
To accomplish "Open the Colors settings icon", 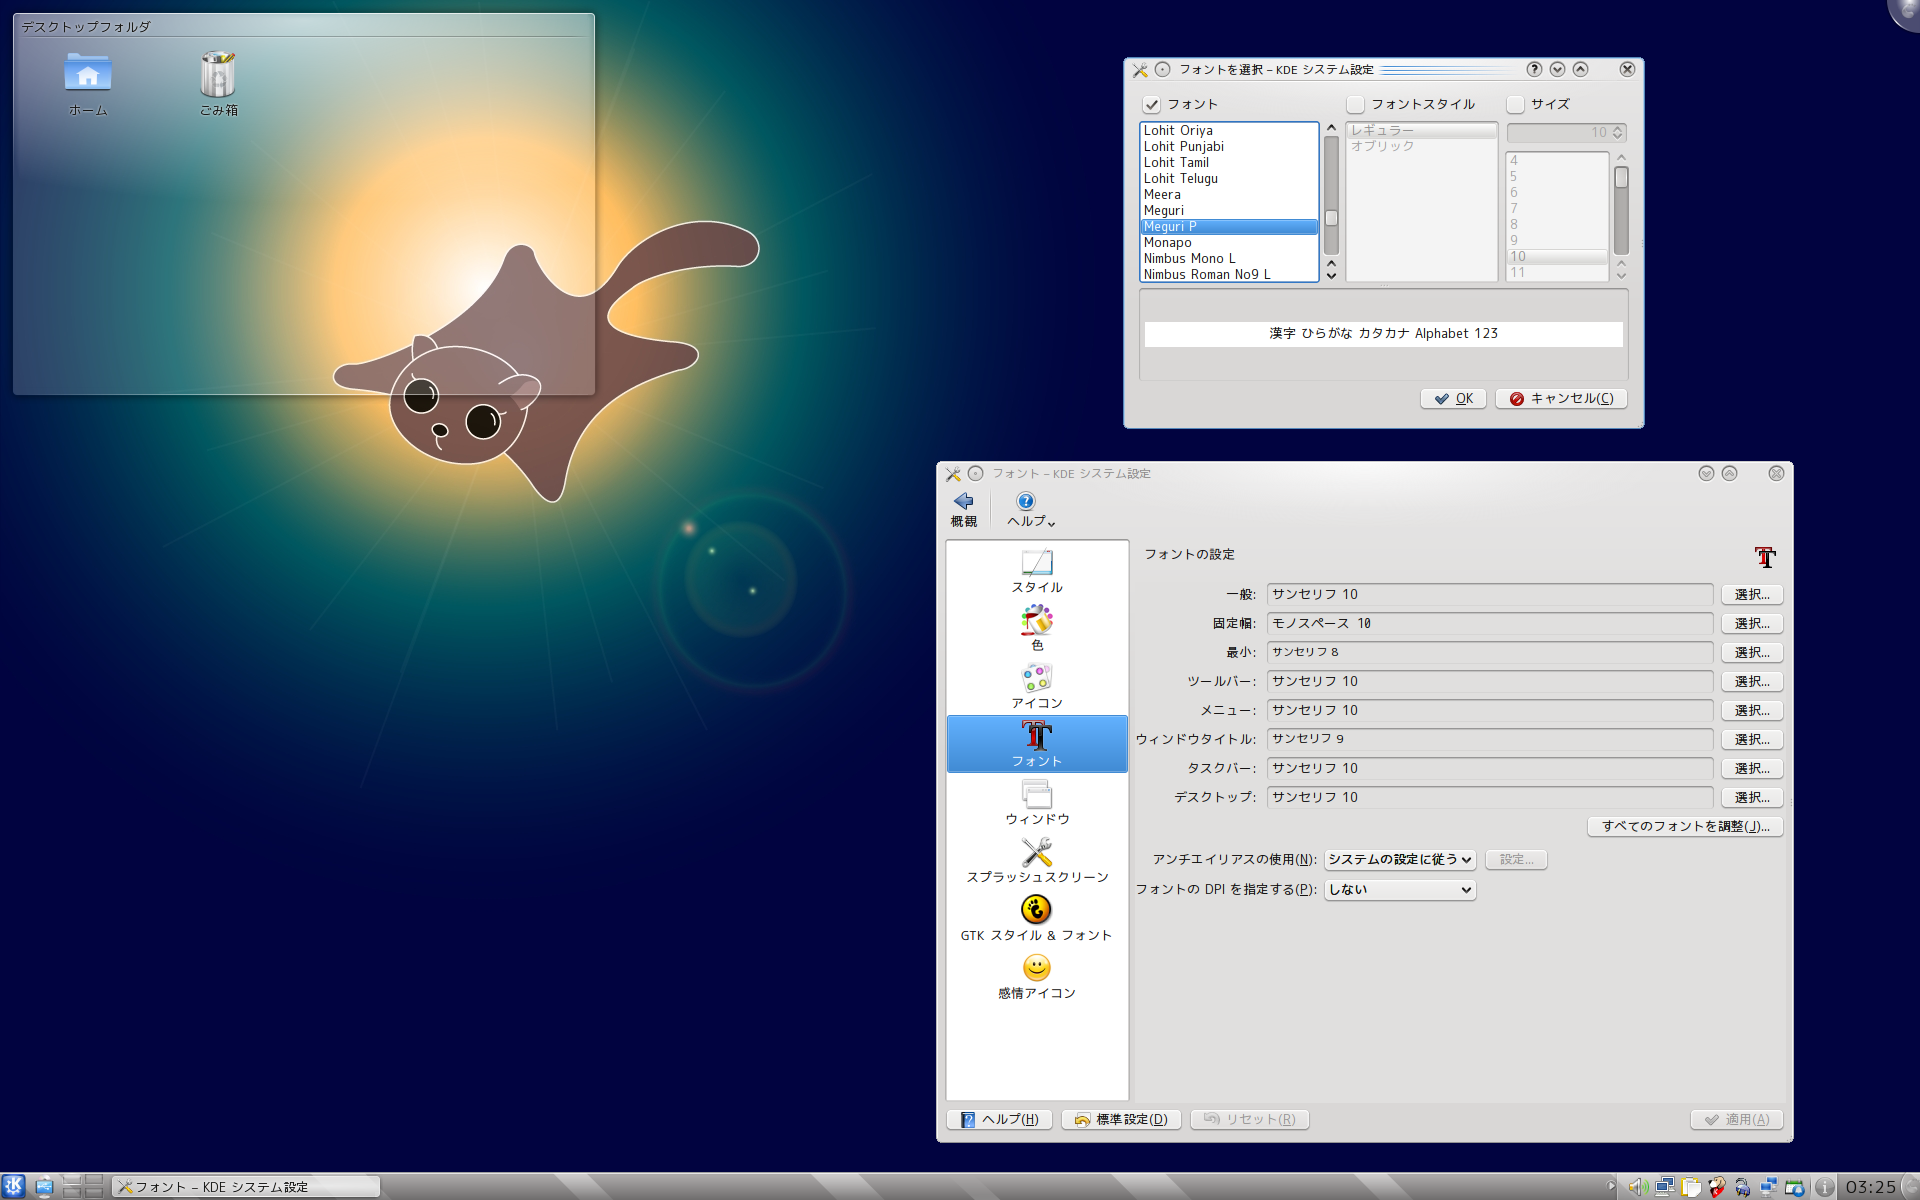I will (x=1036, y=628).
